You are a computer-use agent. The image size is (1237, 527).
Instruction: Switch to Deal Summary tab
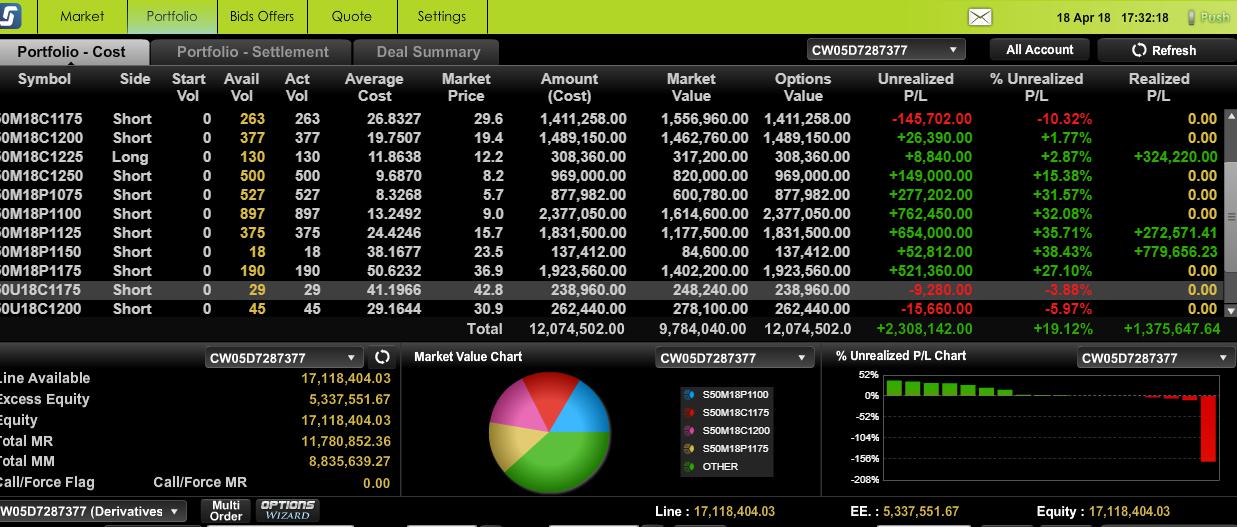coord(428,52)
